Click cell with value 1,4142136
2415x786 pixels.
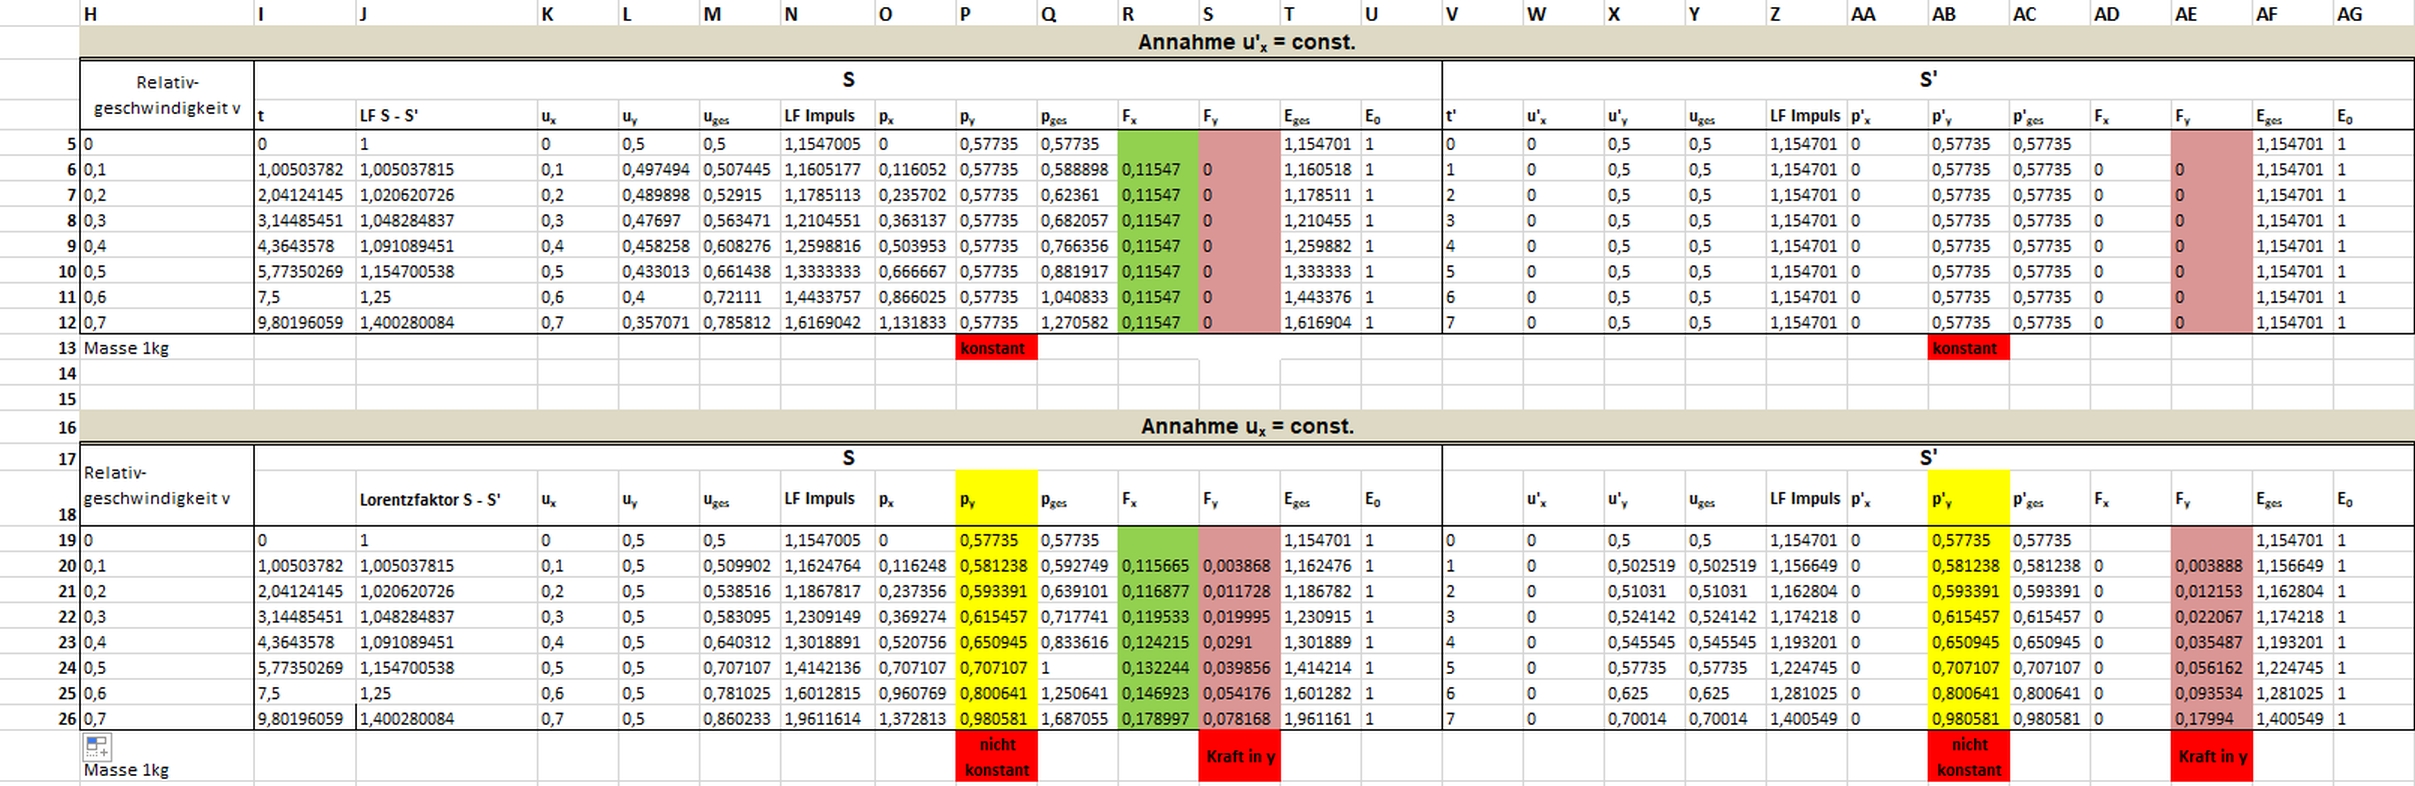pyautogui.click(x=827, y=668)
